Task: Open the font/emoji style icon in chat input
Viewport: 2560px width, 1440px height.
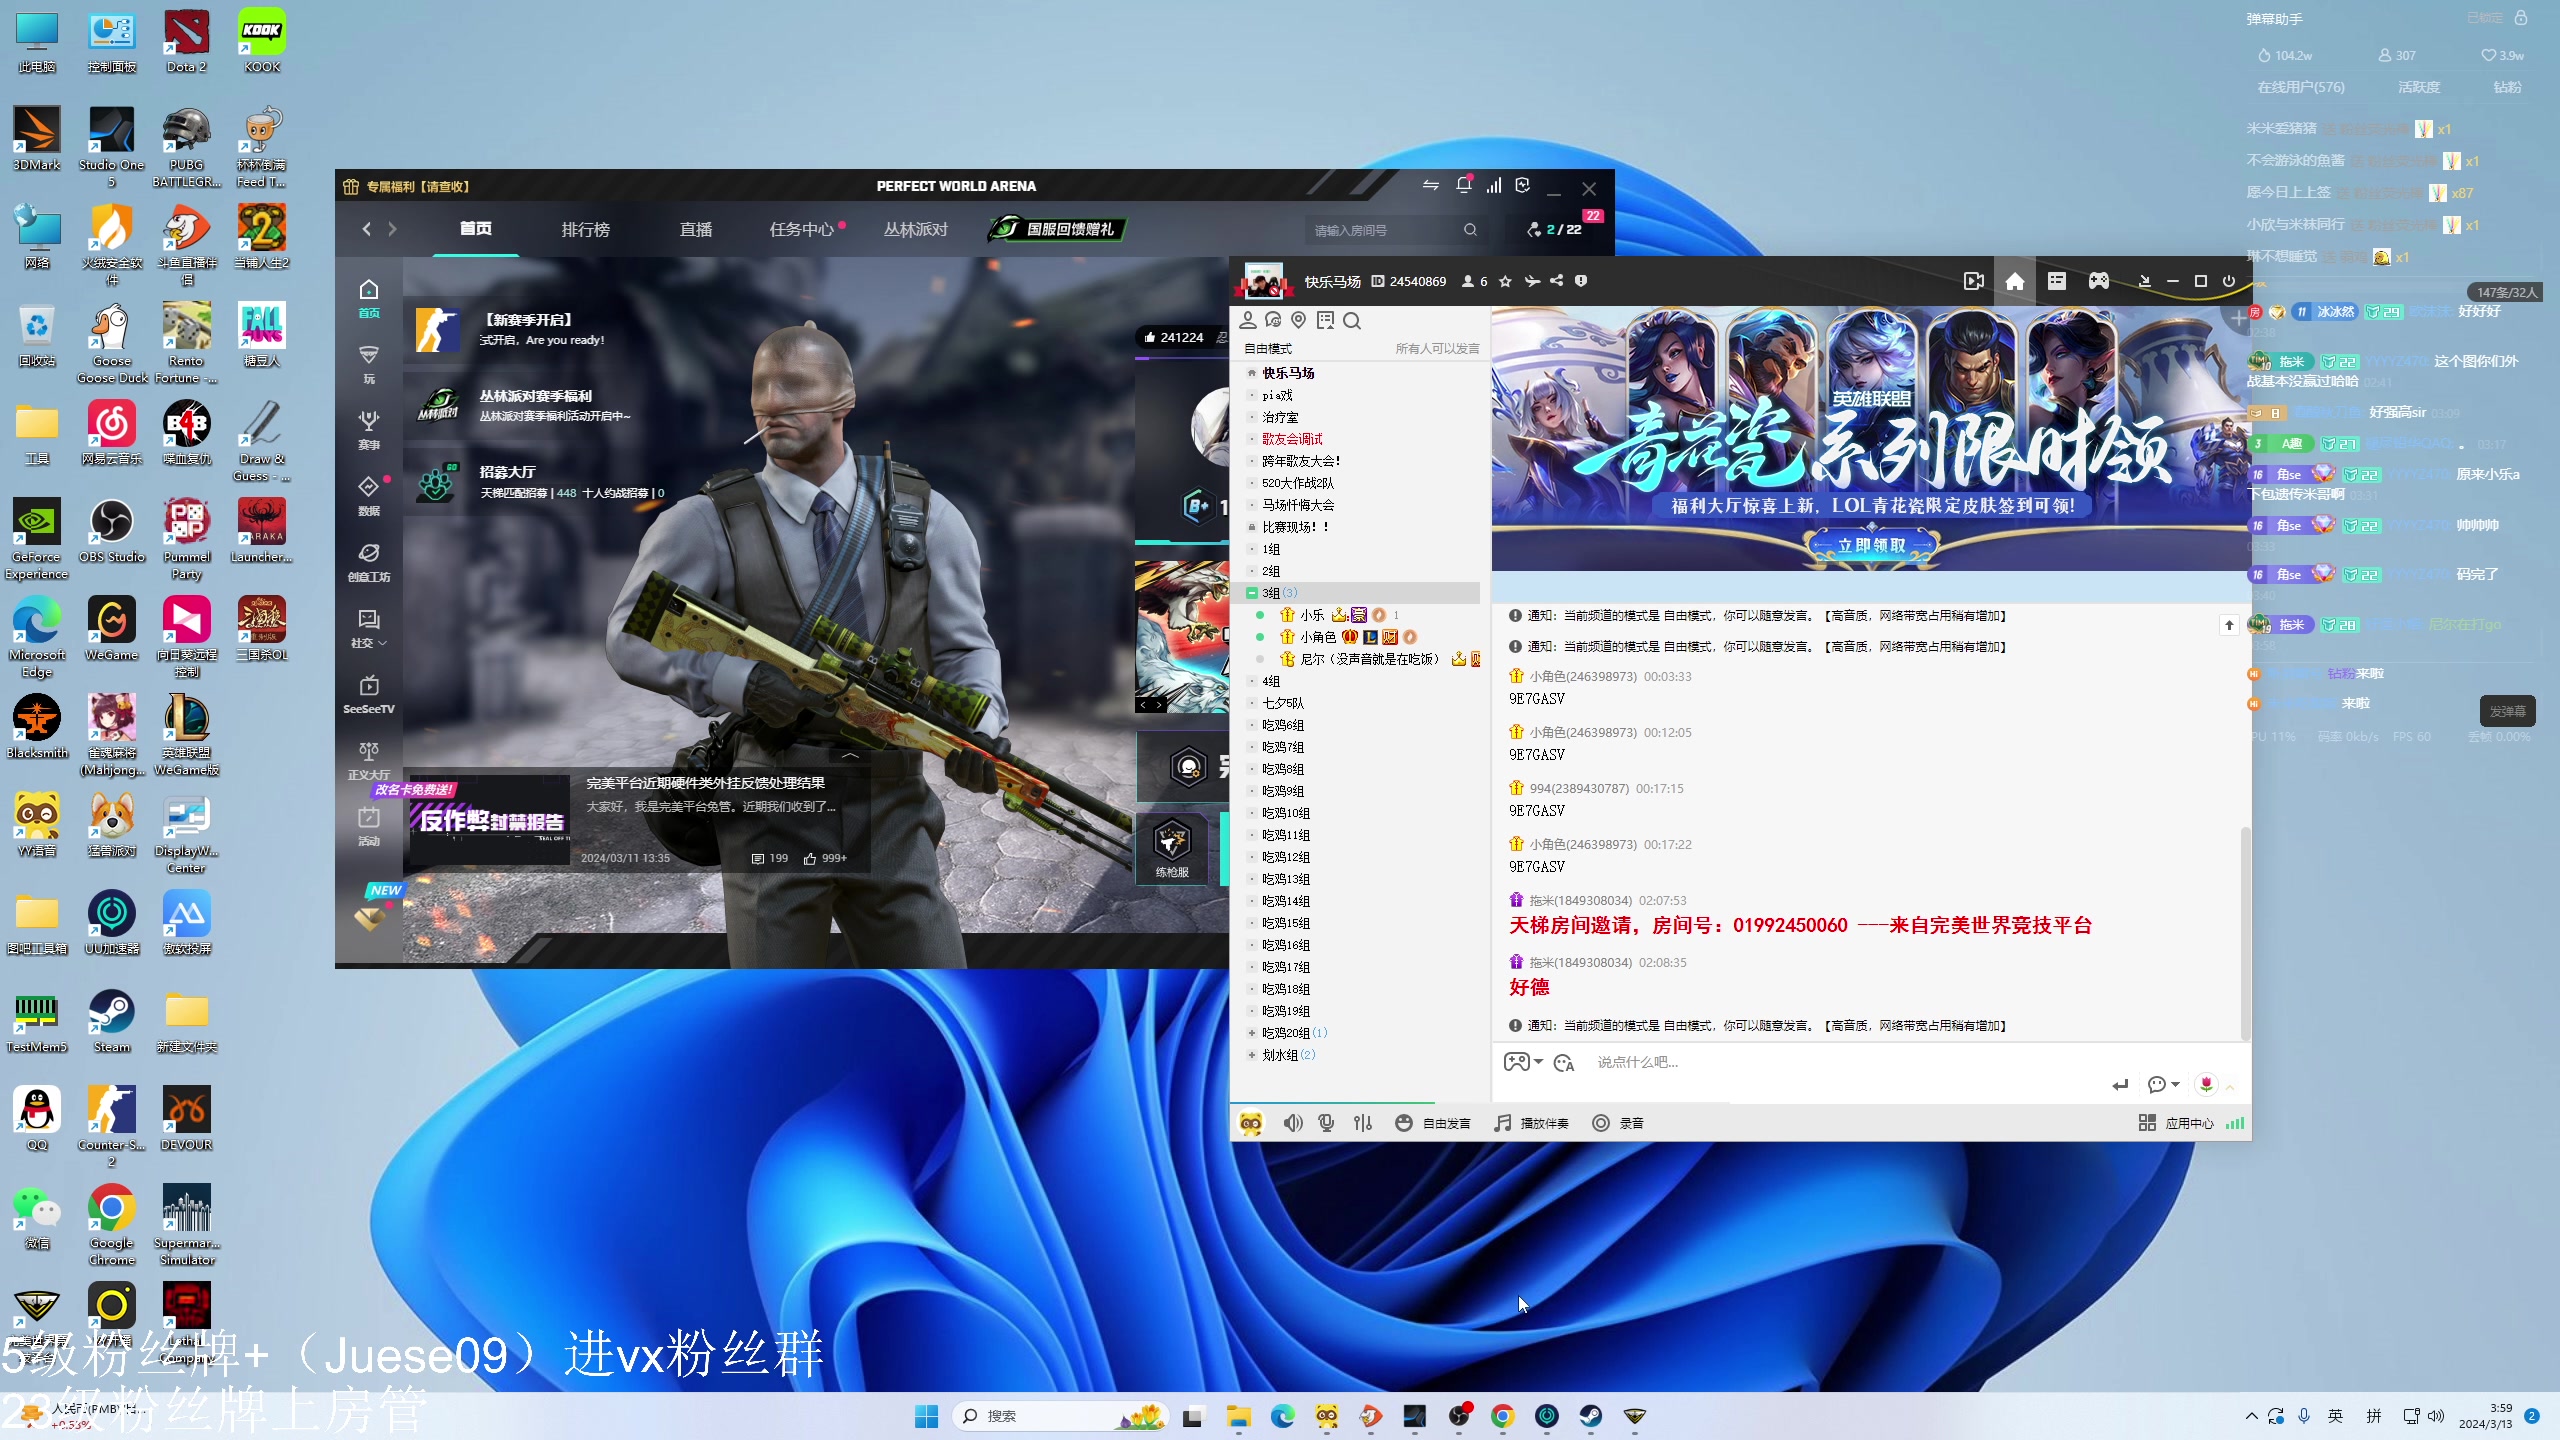Action: pos(1565,1062)
